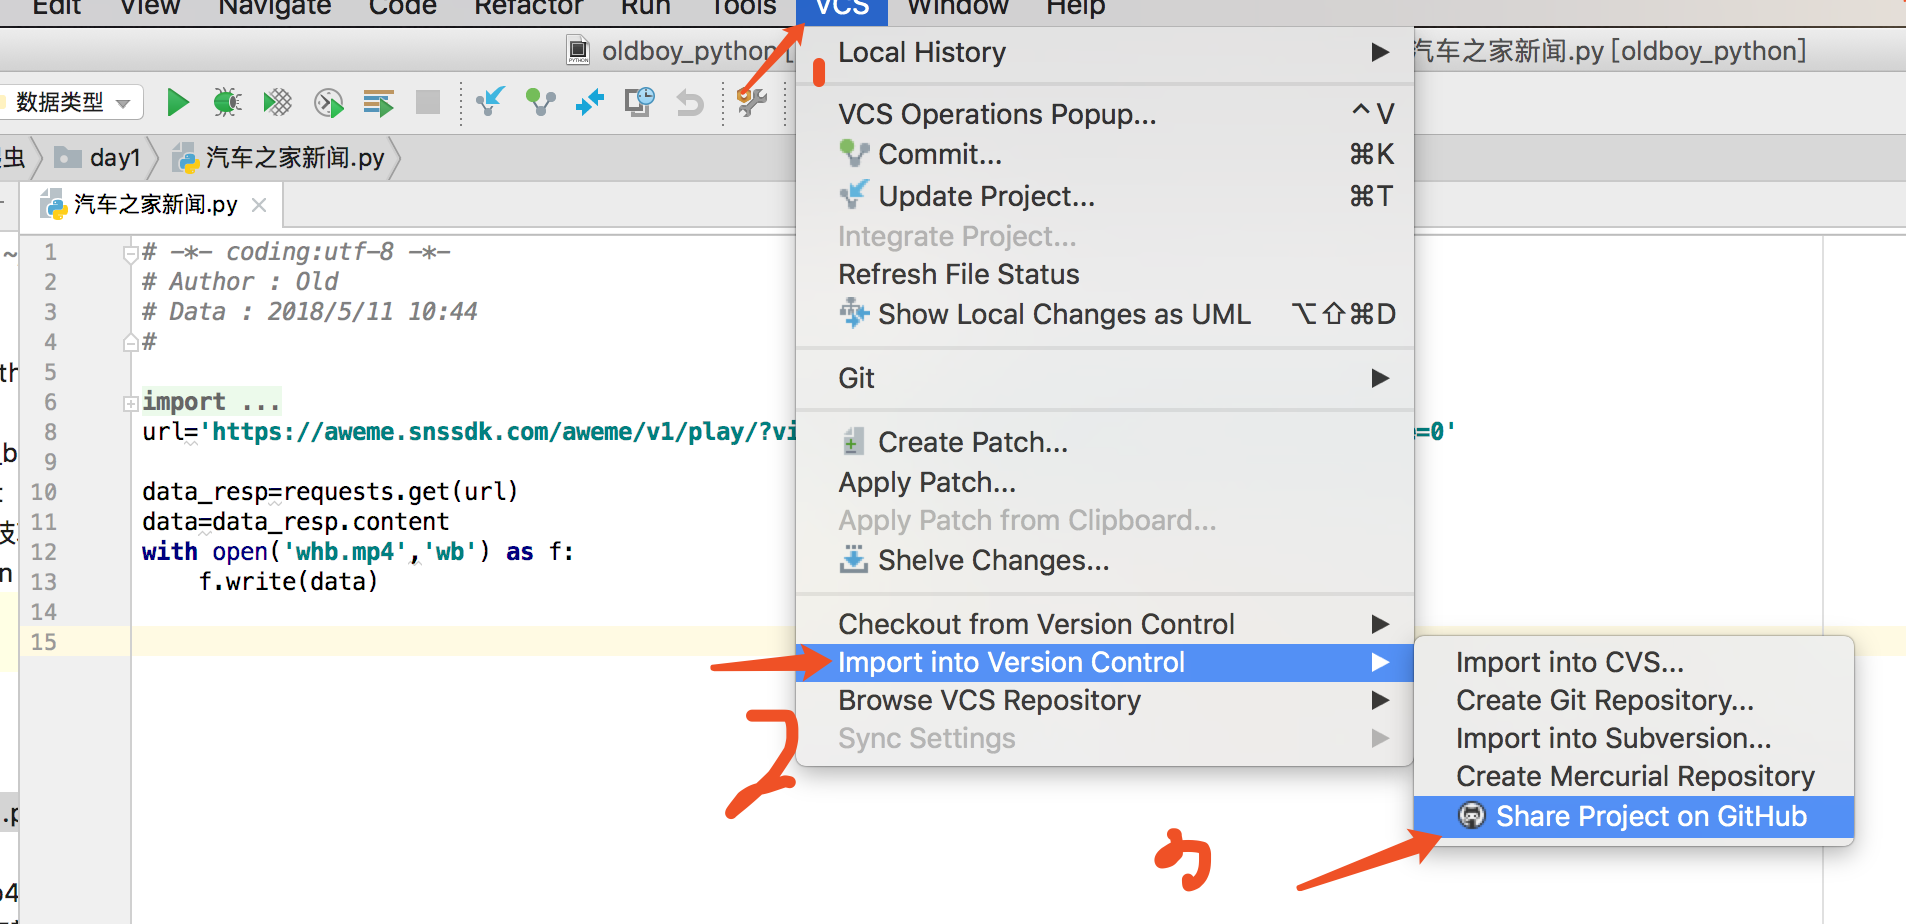Click Share Project on GitHub
Viewport: 1906px width, 924px height.
pos(1634,816)
